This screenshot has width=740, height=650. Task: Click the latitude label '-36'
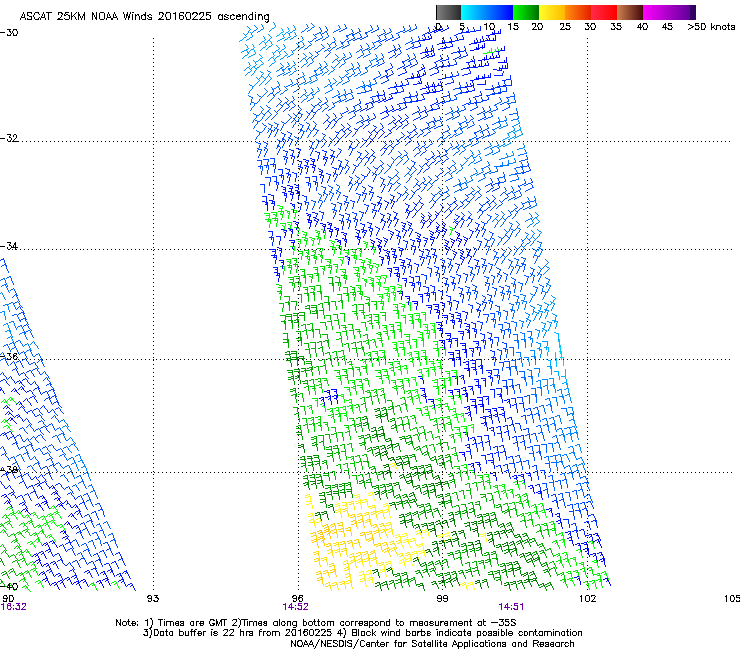(x=9, y=356)
